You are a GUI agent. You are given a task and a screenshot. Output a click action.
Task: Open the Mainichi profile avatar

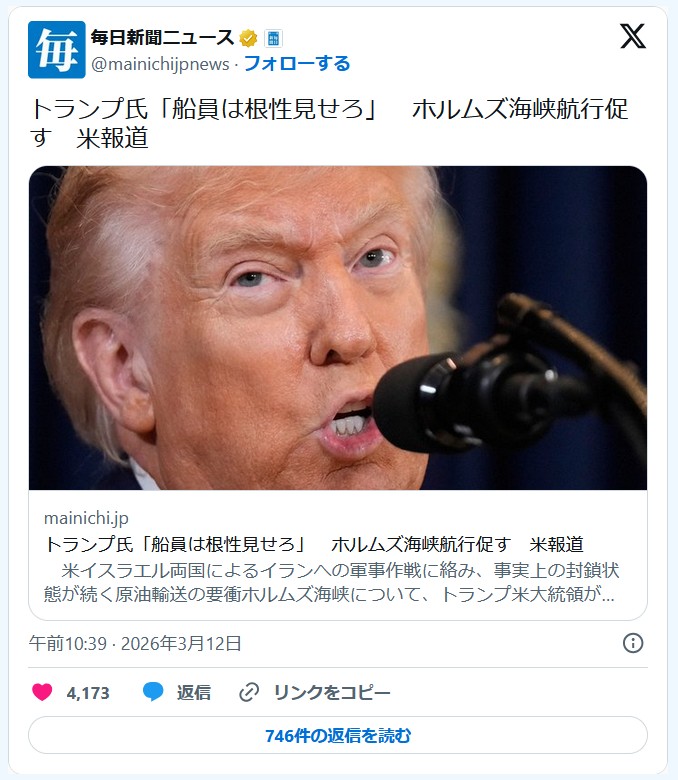point(57,50)
